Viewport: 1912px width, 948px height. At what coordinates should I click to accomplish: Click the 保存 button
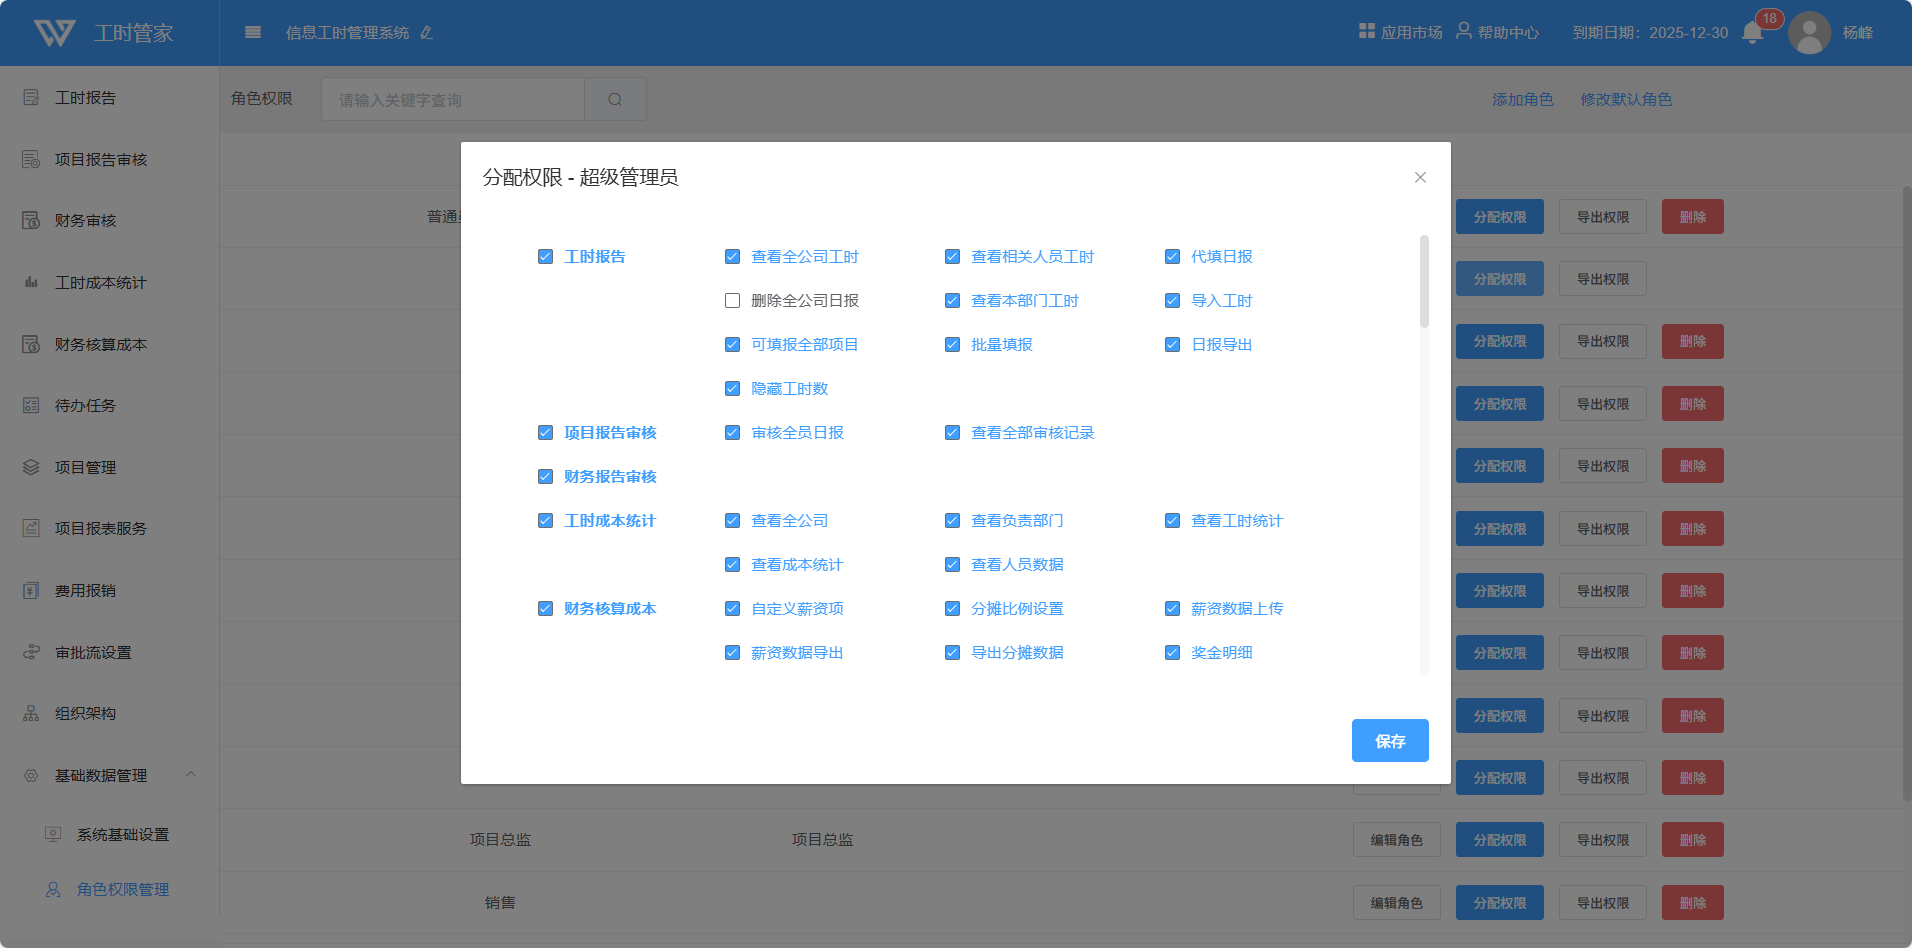point(1389,741)
